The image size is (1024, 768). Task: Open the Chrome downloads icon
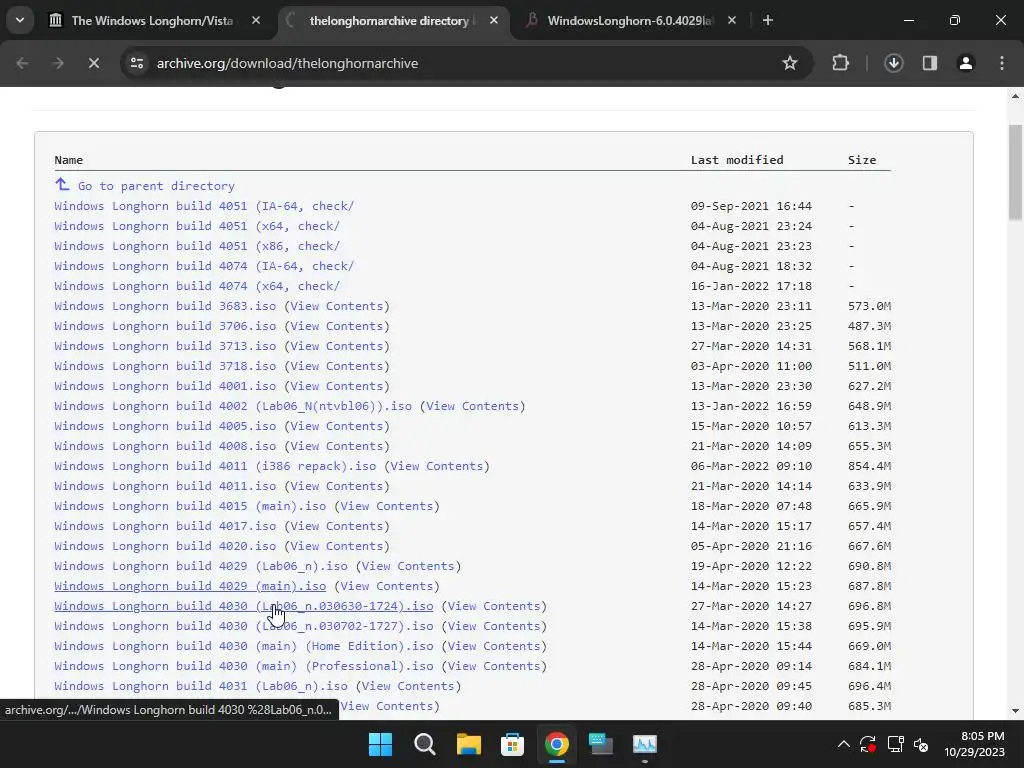(x=893, y=63)
